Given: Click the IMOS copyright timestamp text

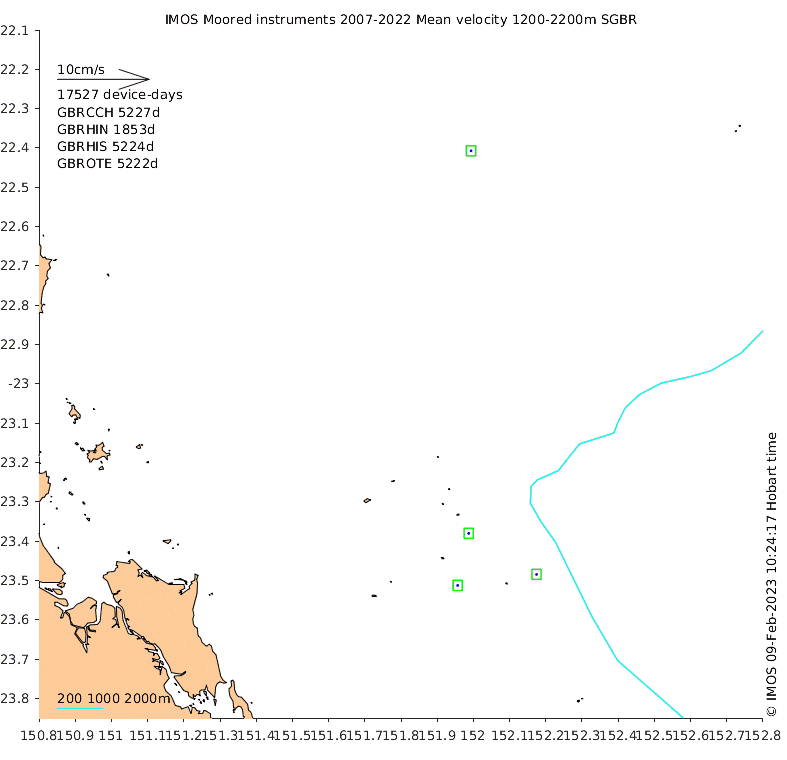Looking at the screenshot, I should (771, 574).
